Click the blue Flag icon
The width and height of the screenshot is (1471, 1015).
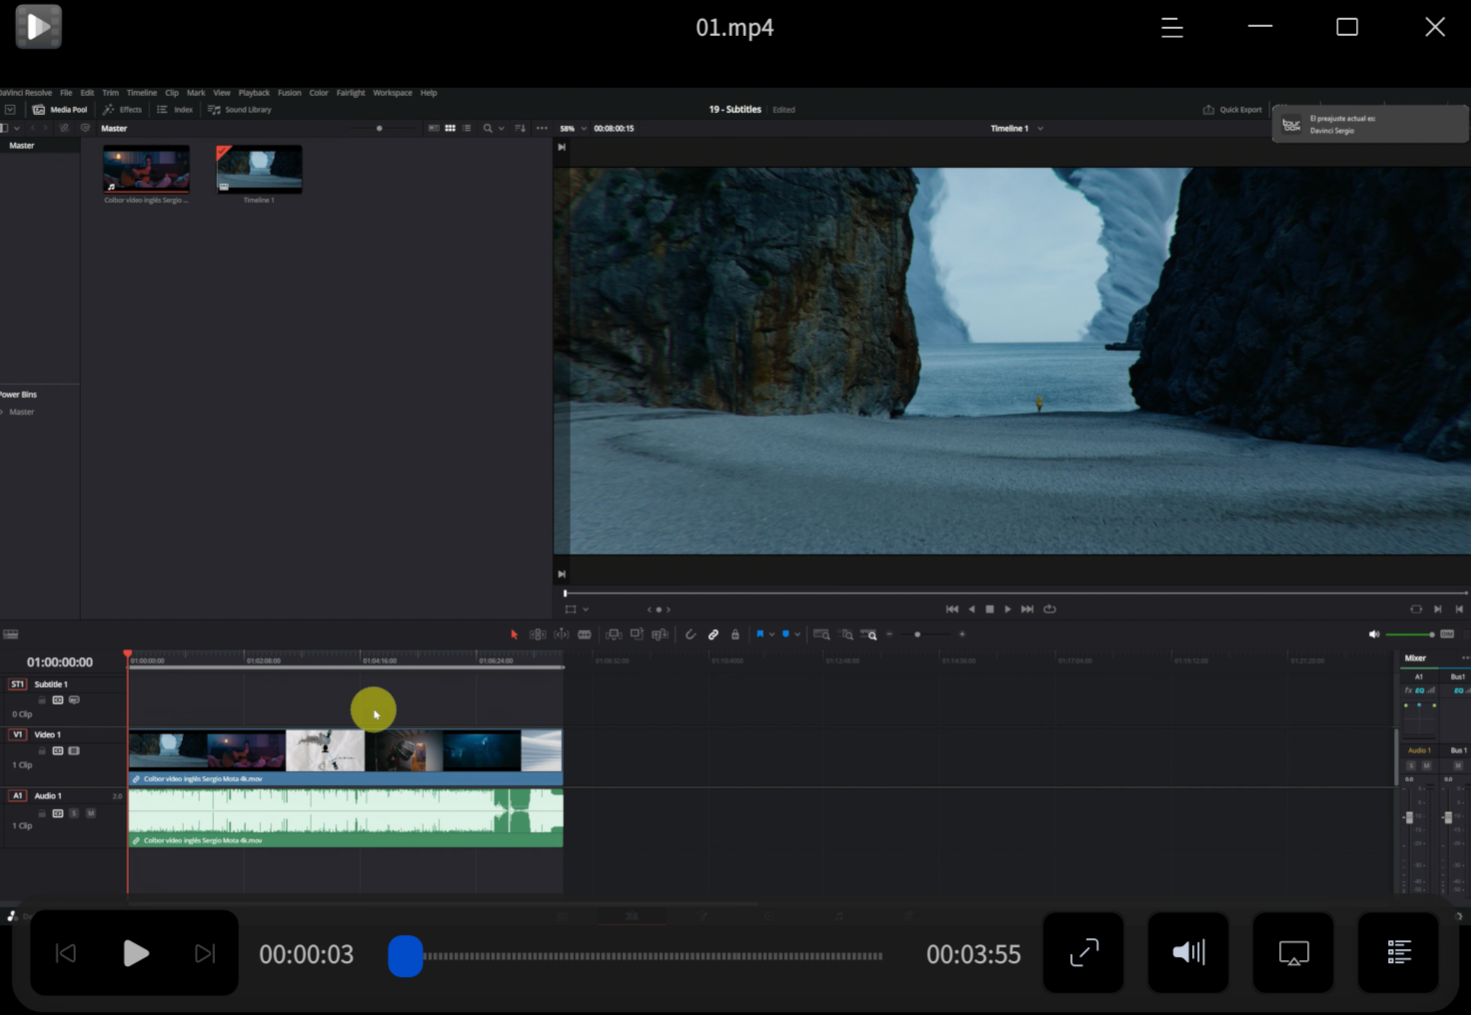click(760, 634)
